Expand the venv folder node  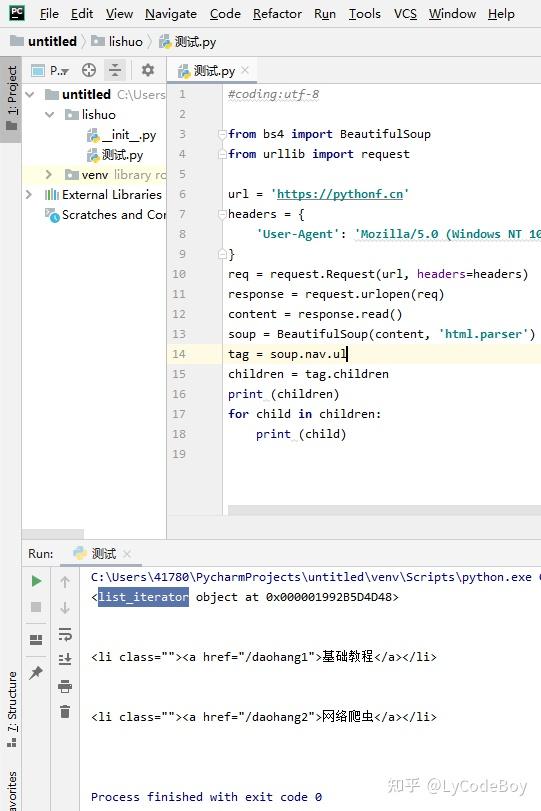tap(49, 174)
